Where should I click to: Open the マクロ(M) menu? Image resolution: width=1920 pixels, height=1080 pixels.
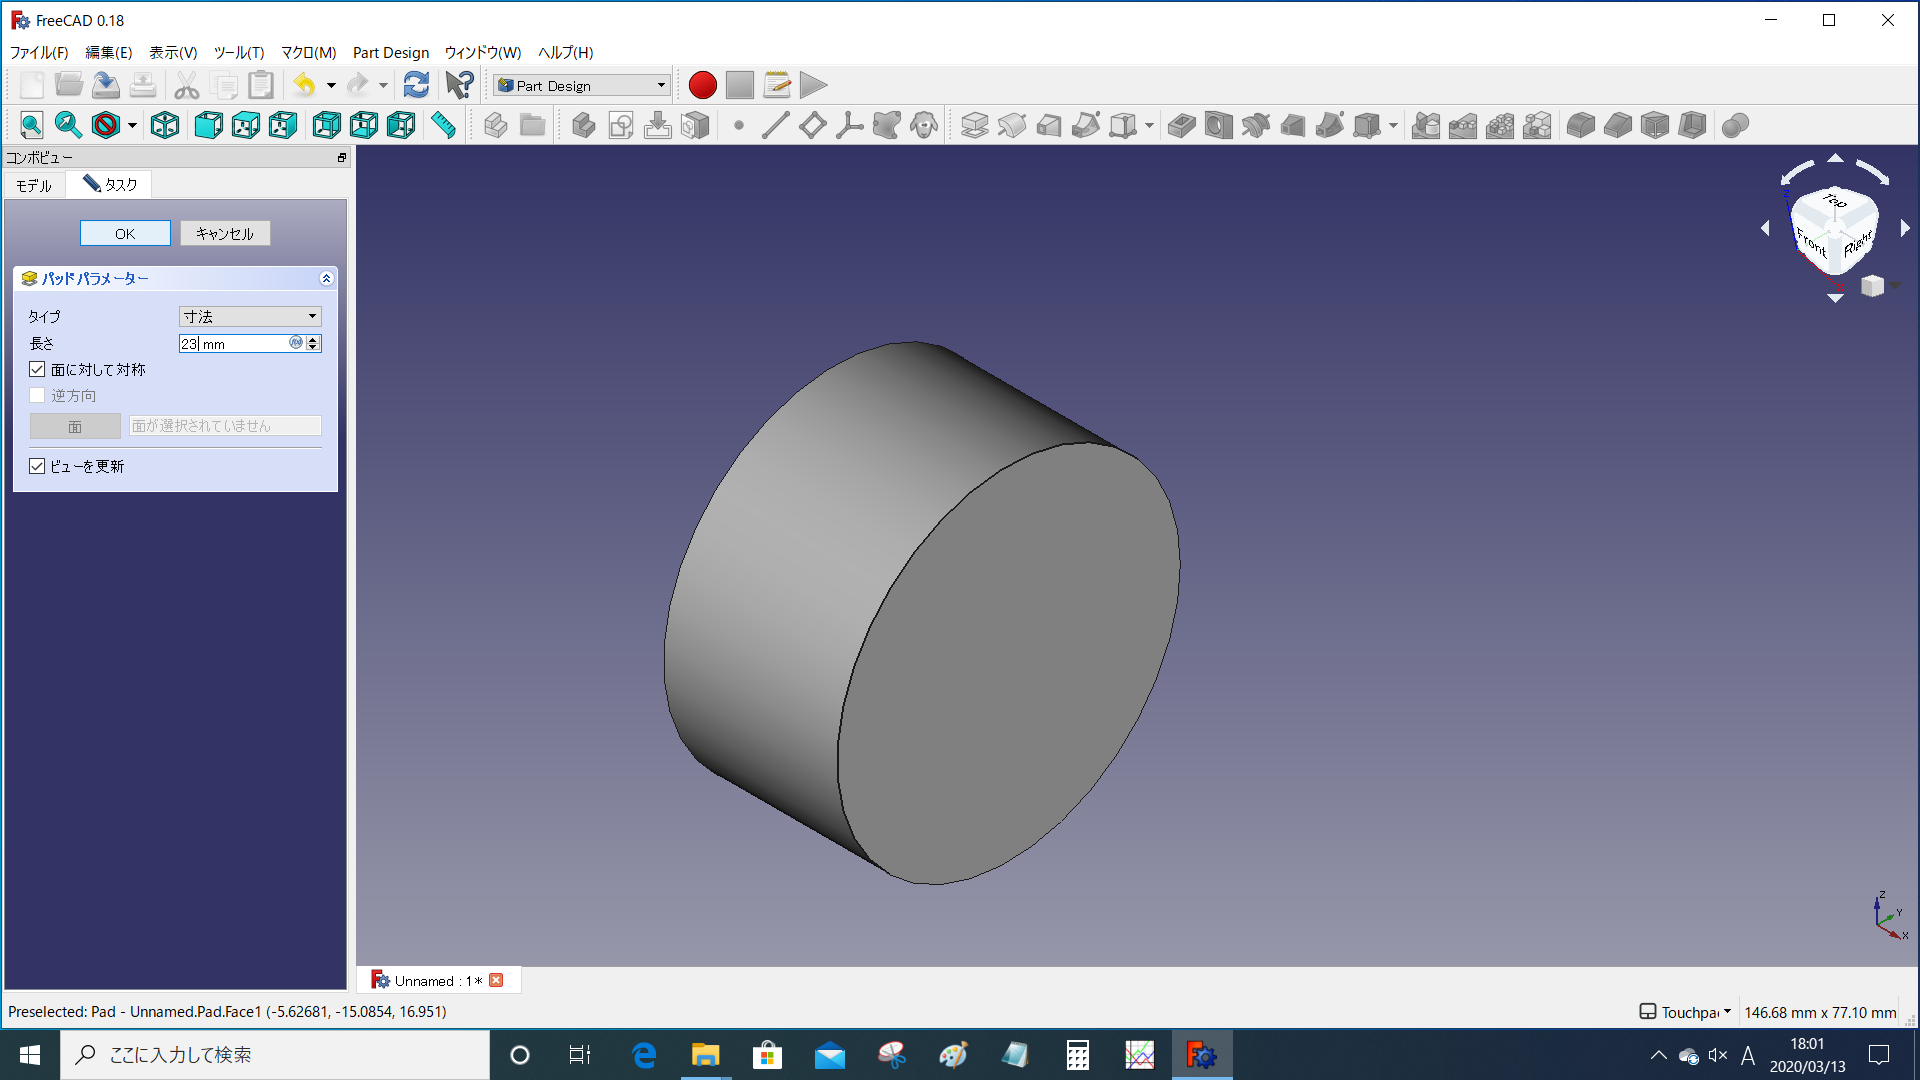(308, 52)
